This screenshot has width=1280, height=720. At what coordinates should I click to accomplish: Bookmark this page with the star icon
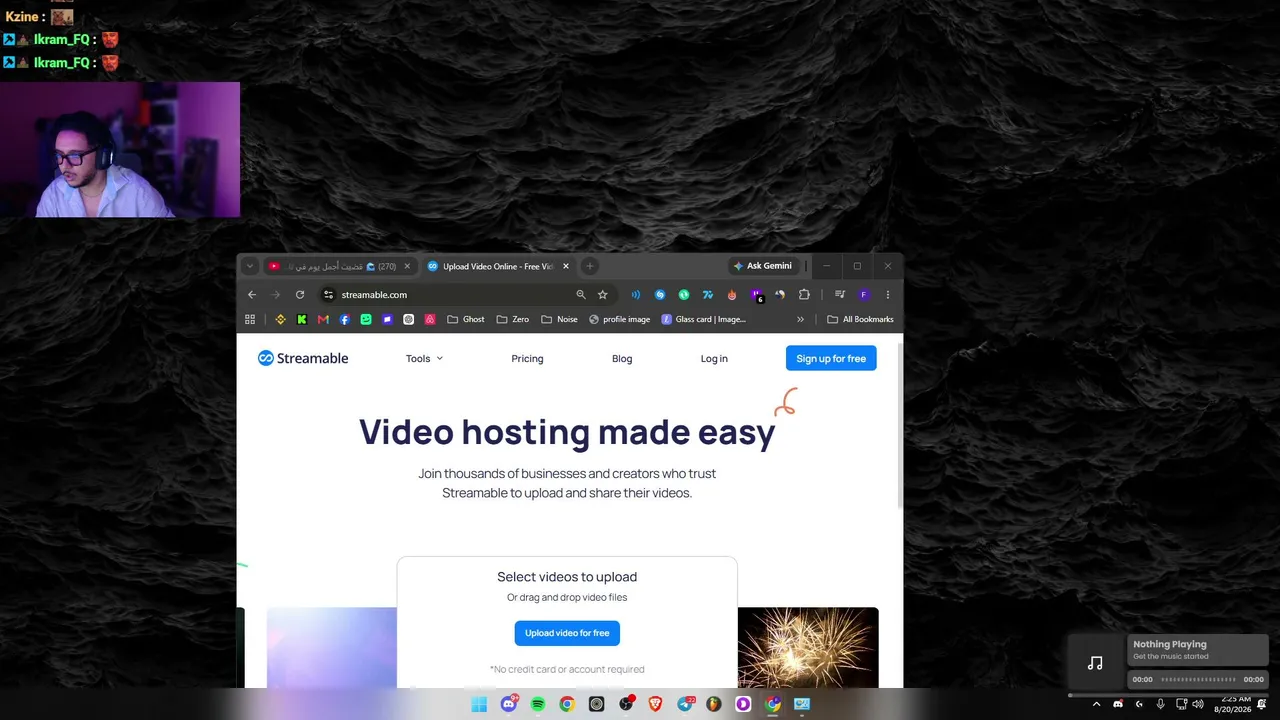(603, 295)
